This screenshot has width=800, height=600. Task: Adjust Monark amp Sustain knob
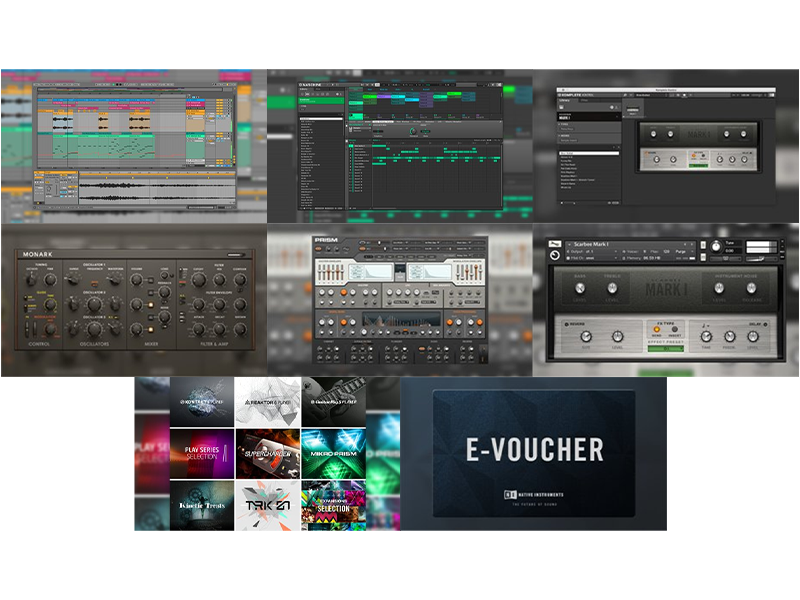(240, 330)
